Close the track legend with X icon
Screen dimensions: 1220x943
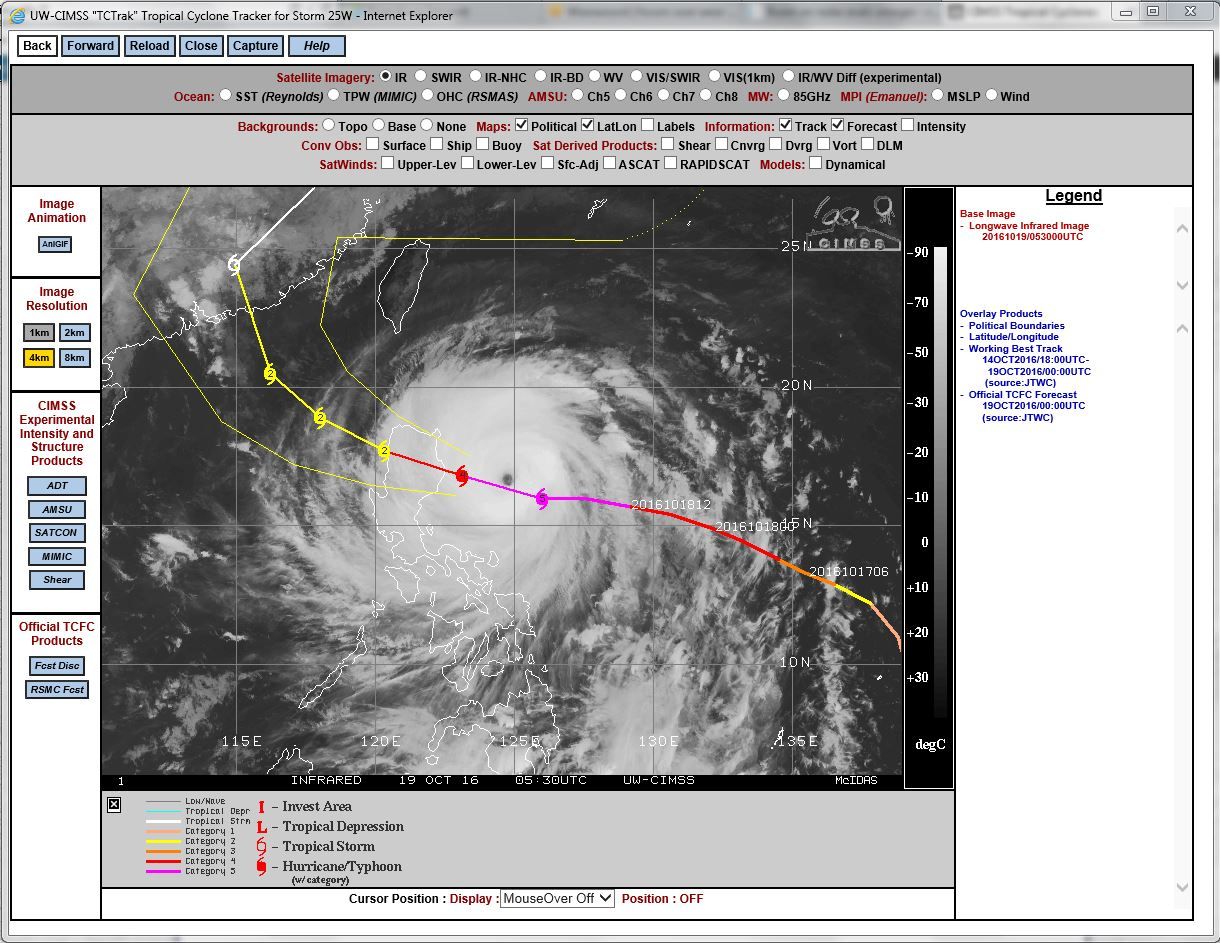114,804
